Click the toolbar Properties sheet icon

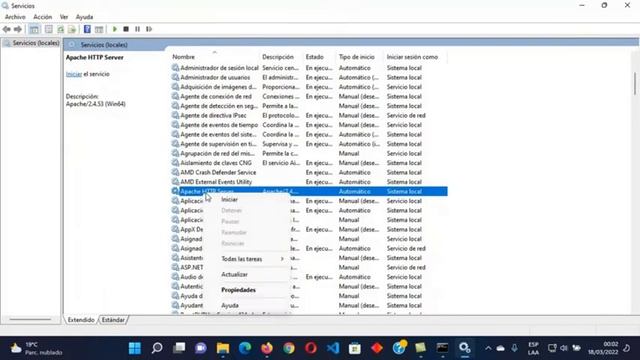click(49, 29)
